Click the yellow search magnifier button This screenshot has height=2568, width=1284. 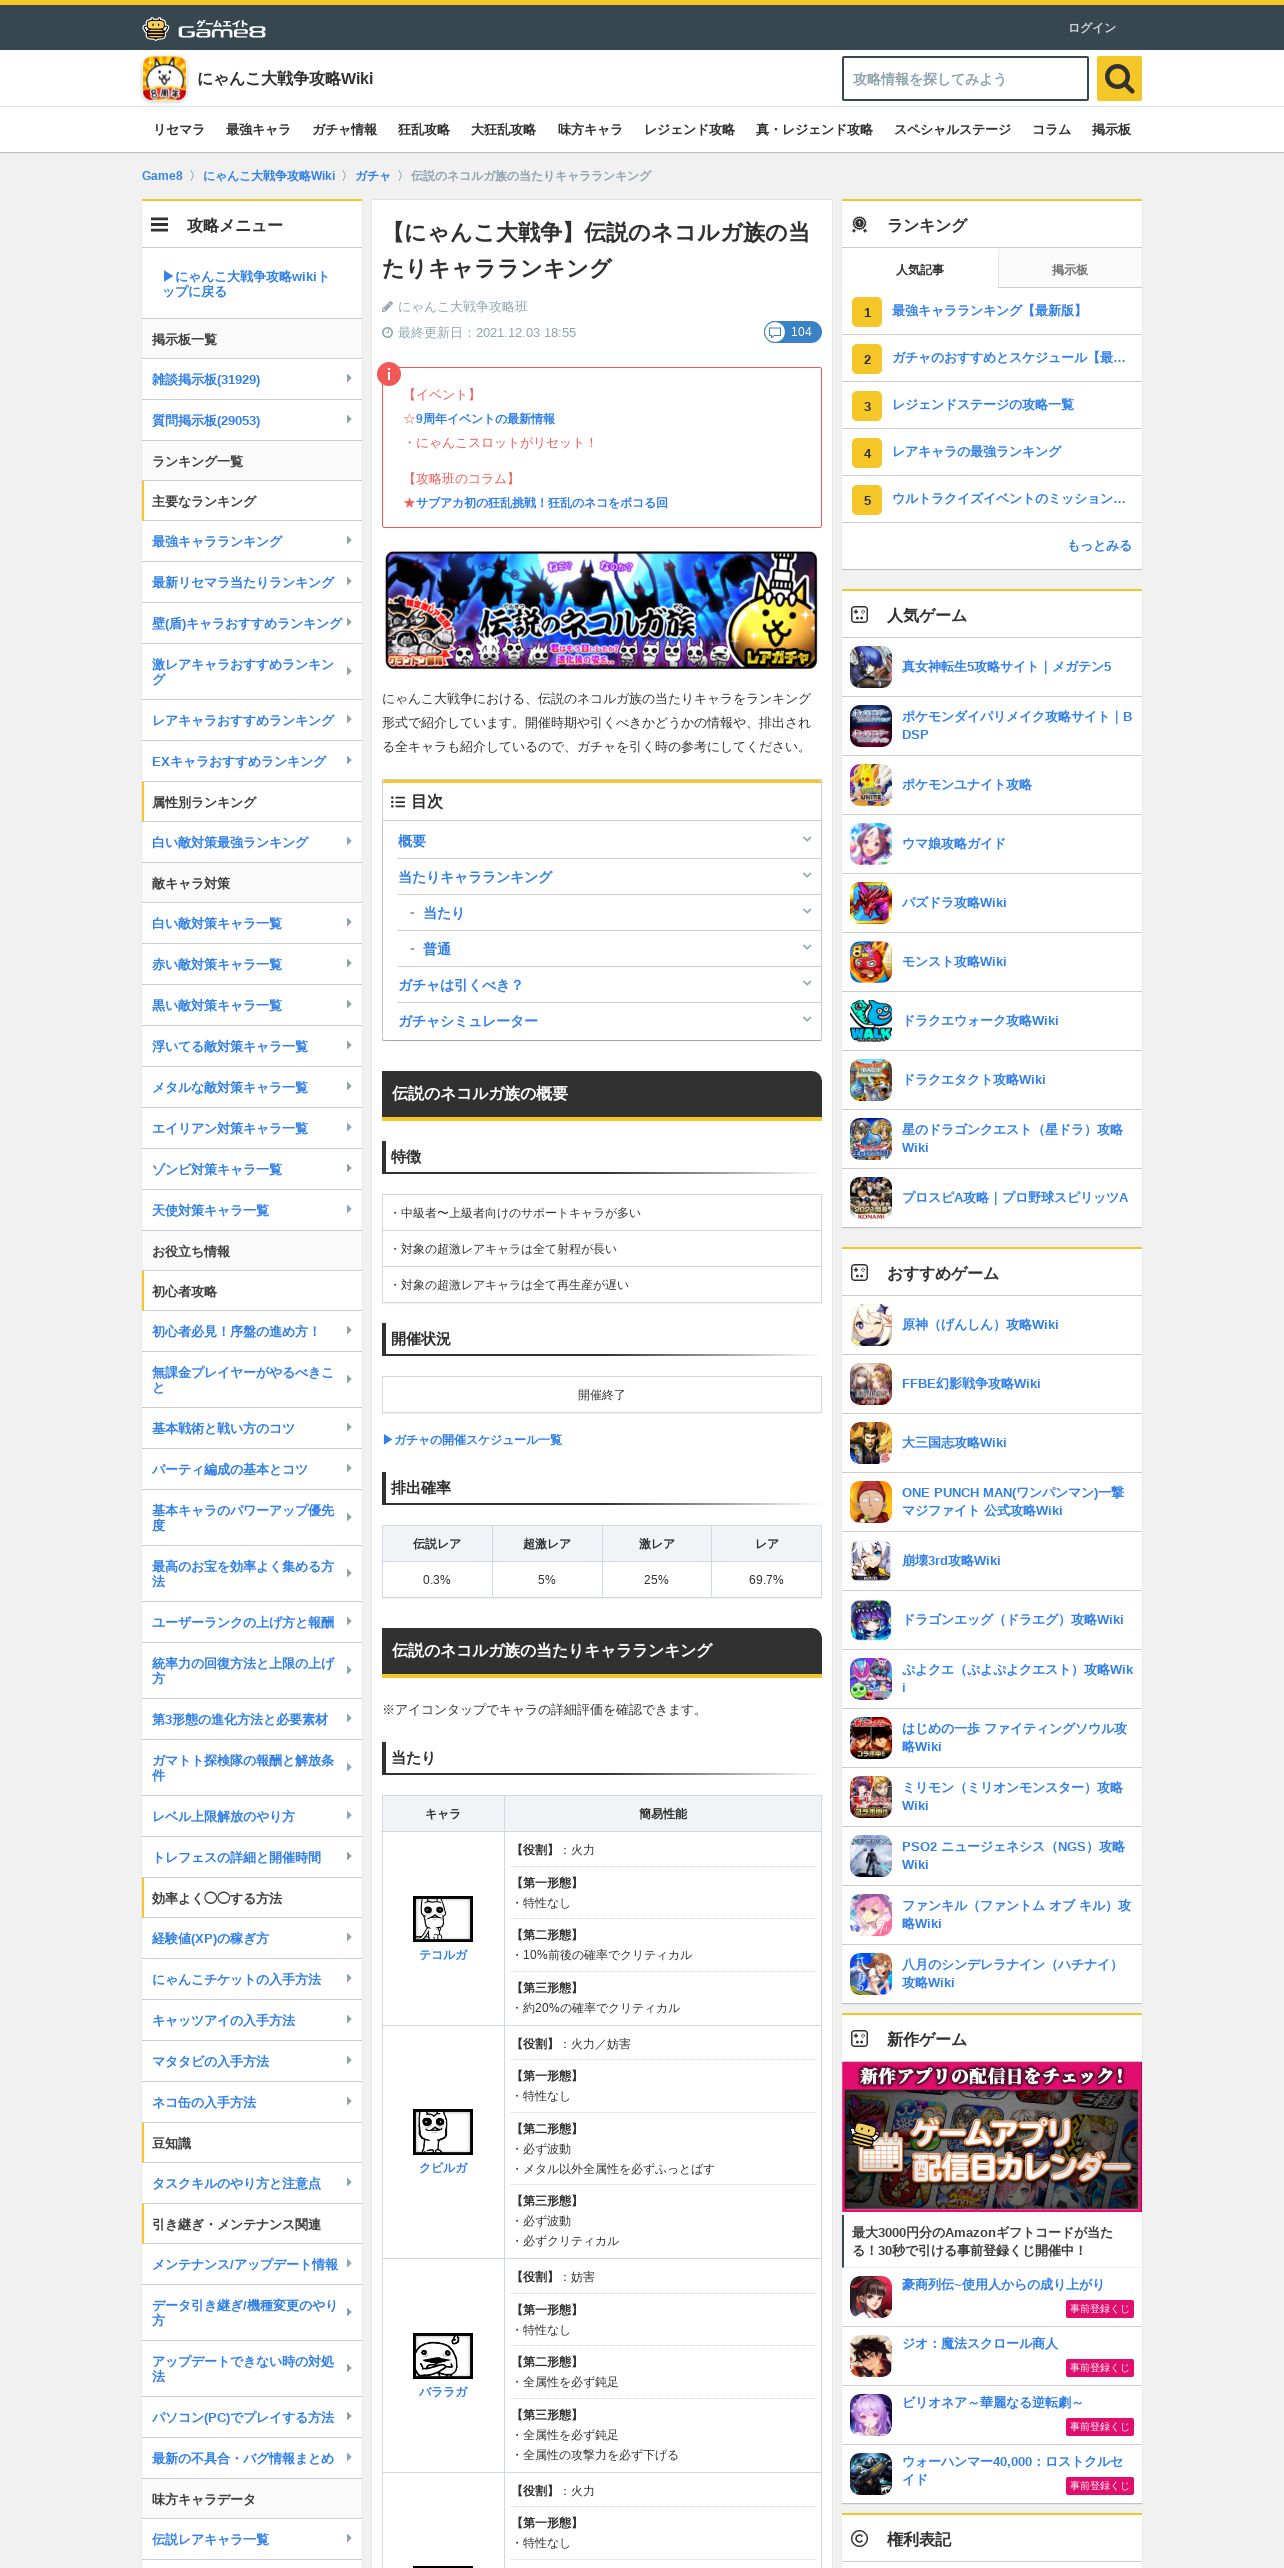click(x=1119, y=78)
